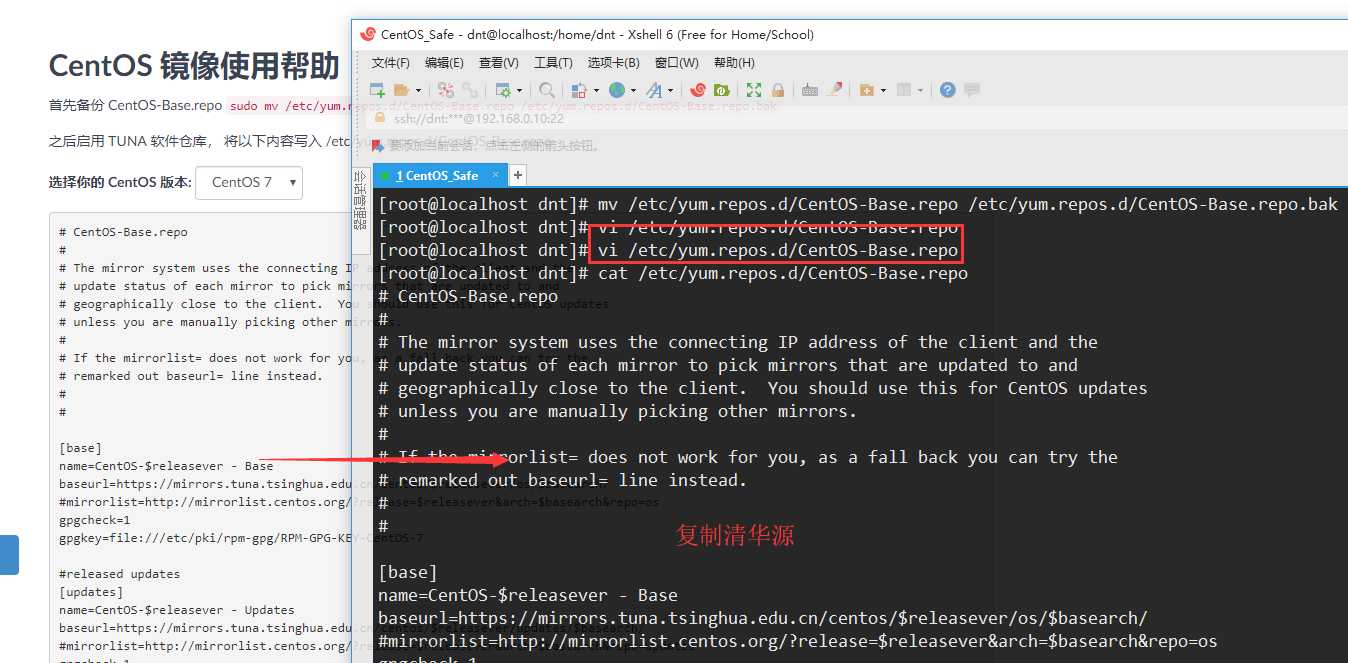Open the 文件(F) menu
The image size is (1348, 663).
[x=391, y=62]
